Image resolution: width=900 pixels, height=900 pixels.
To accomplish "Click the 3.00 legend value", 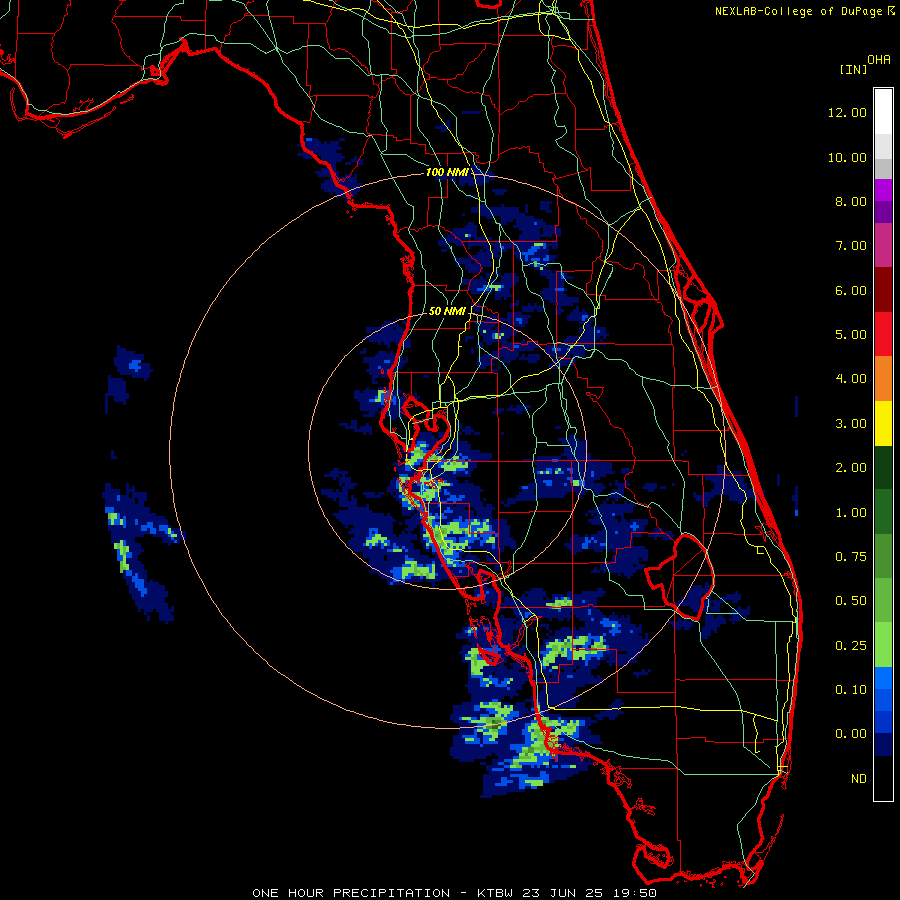I will click(x=851, y=424).
